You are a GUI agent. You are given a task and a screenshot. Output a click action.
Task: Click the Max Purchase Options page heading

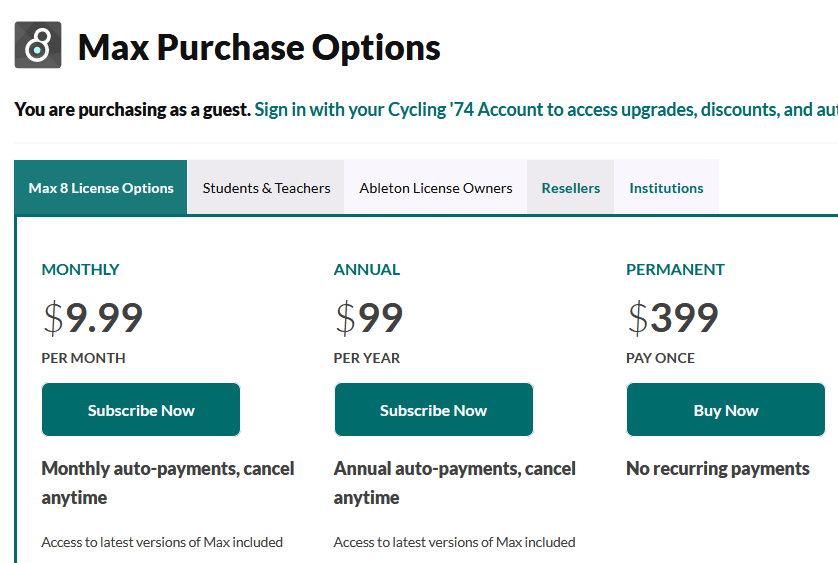pyautogui.click(x=259, y=47)
